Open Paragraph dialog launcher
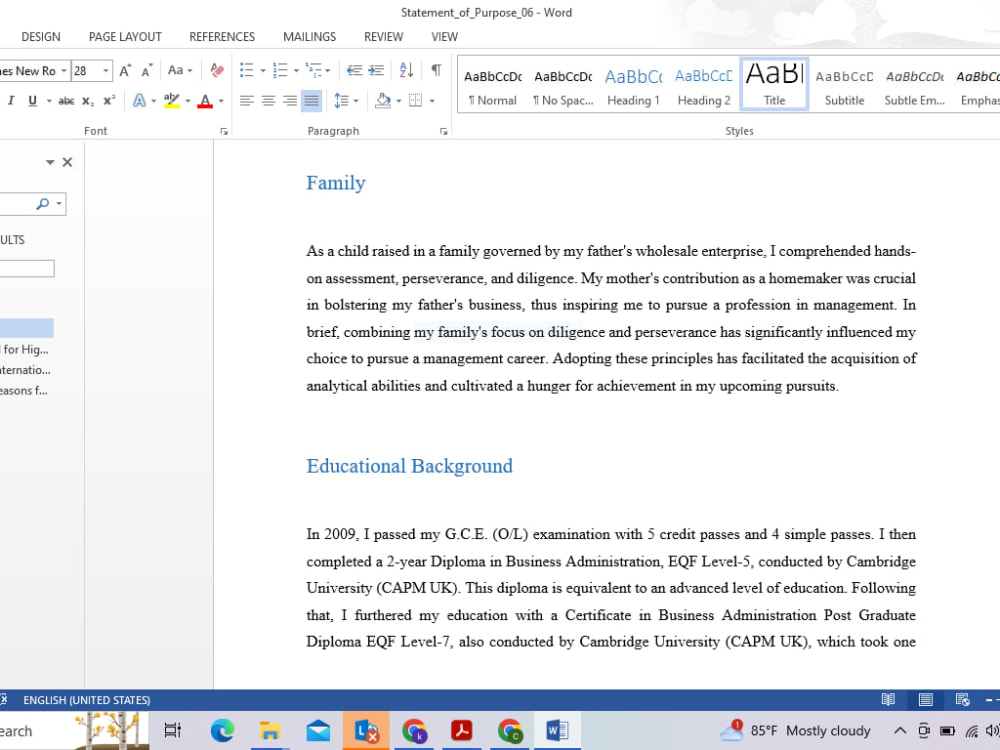Image resolution: width=1000 pixels, height=750 pixels. (443, 131)
